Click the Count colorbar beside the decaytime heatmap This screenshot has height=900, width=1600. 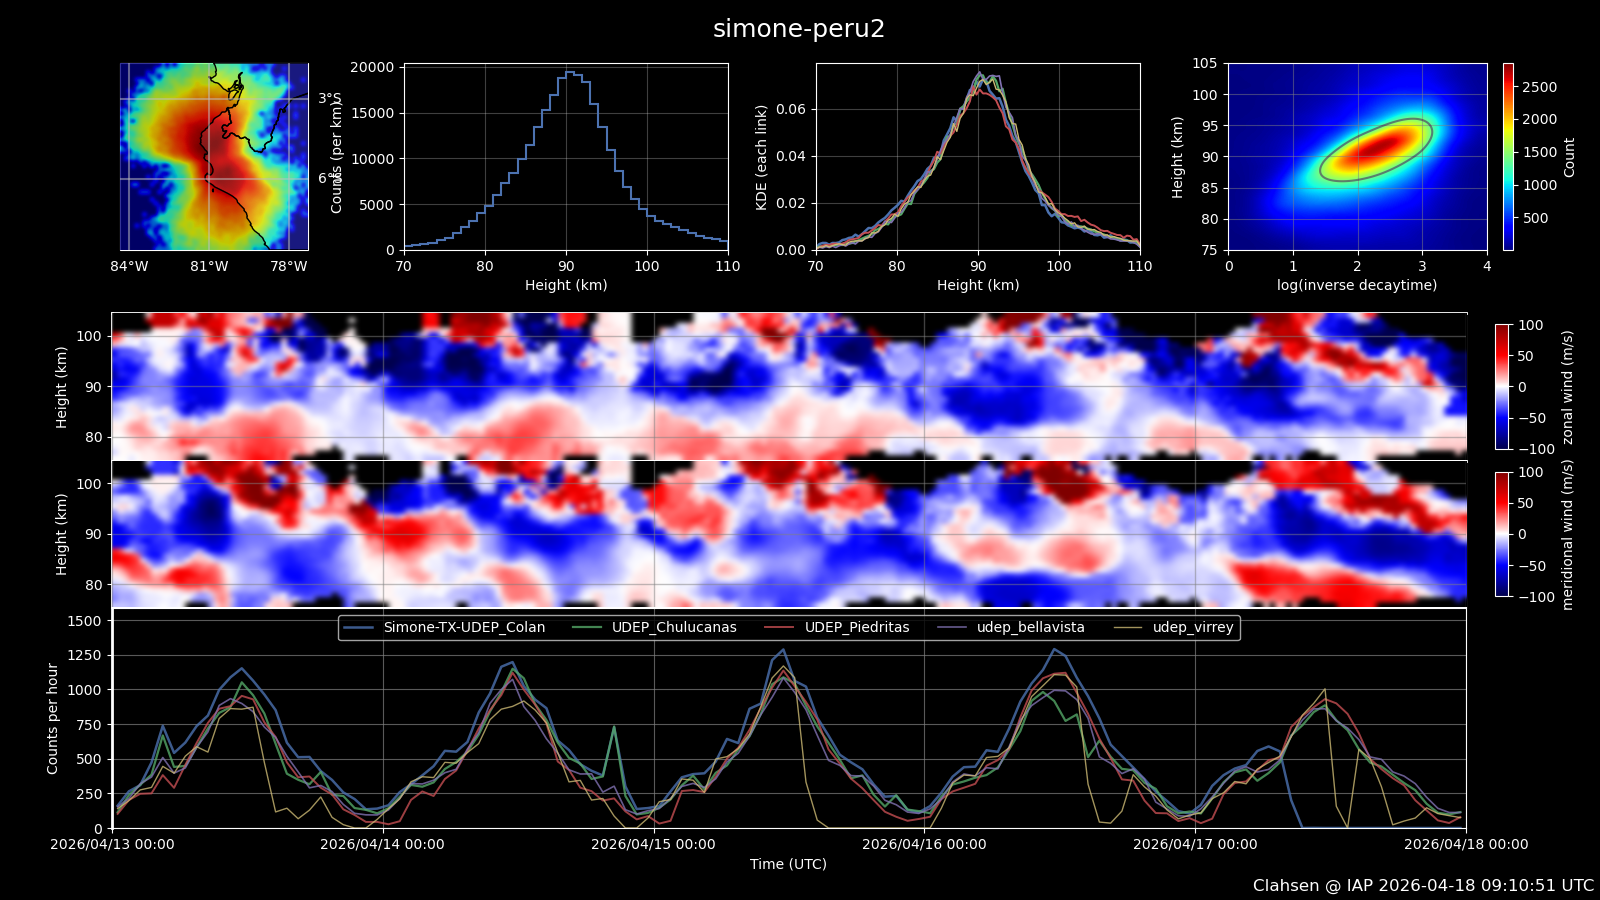pyautogui.click(x=1508, y=157)
